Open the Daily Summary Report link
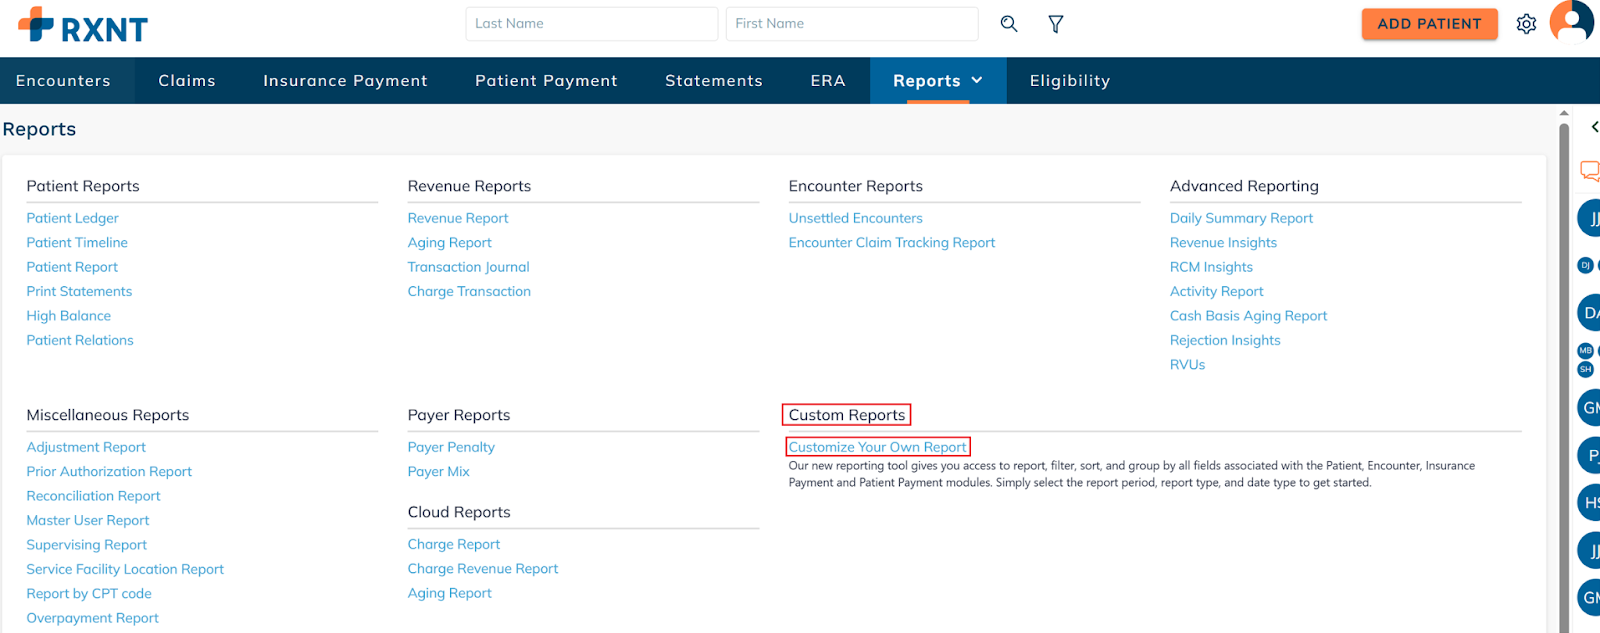The width and height of the screenshot is (1600, 633). [x=1241, y=218]
